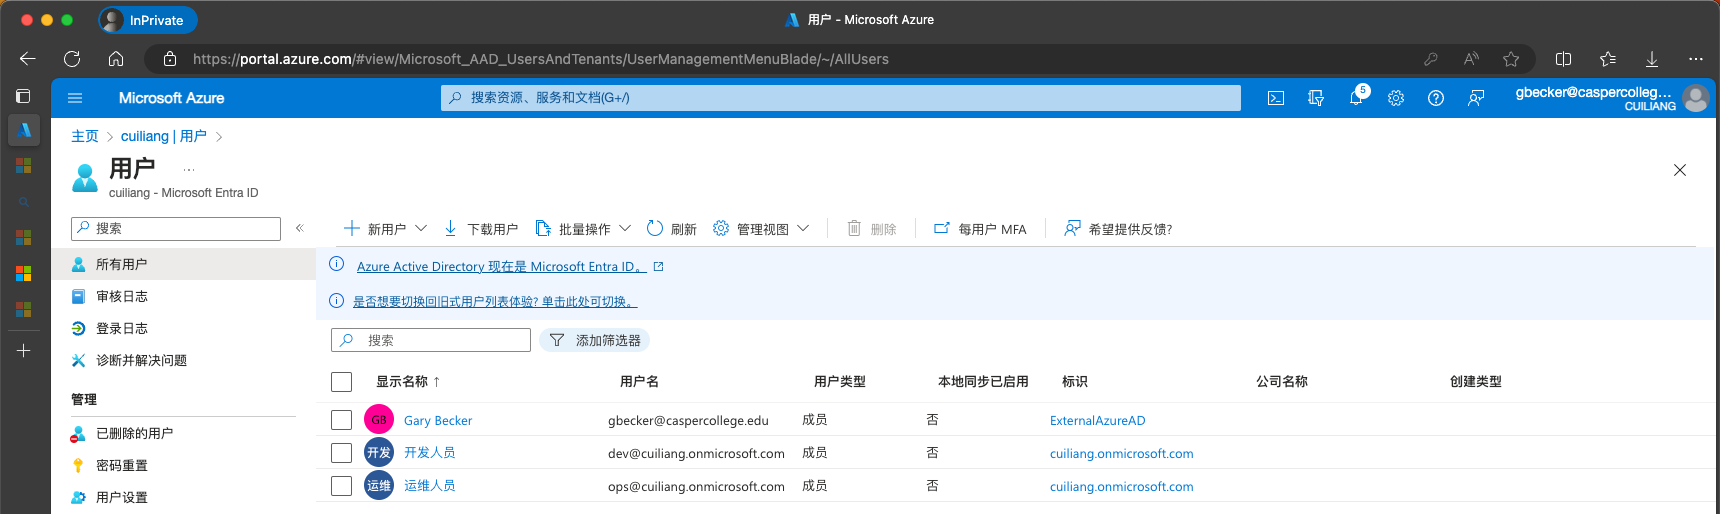This screenshot has height=514, width=1720.
Task: Open the ellipsis menu next to 用户 title
Action: (x=189, y=170)
